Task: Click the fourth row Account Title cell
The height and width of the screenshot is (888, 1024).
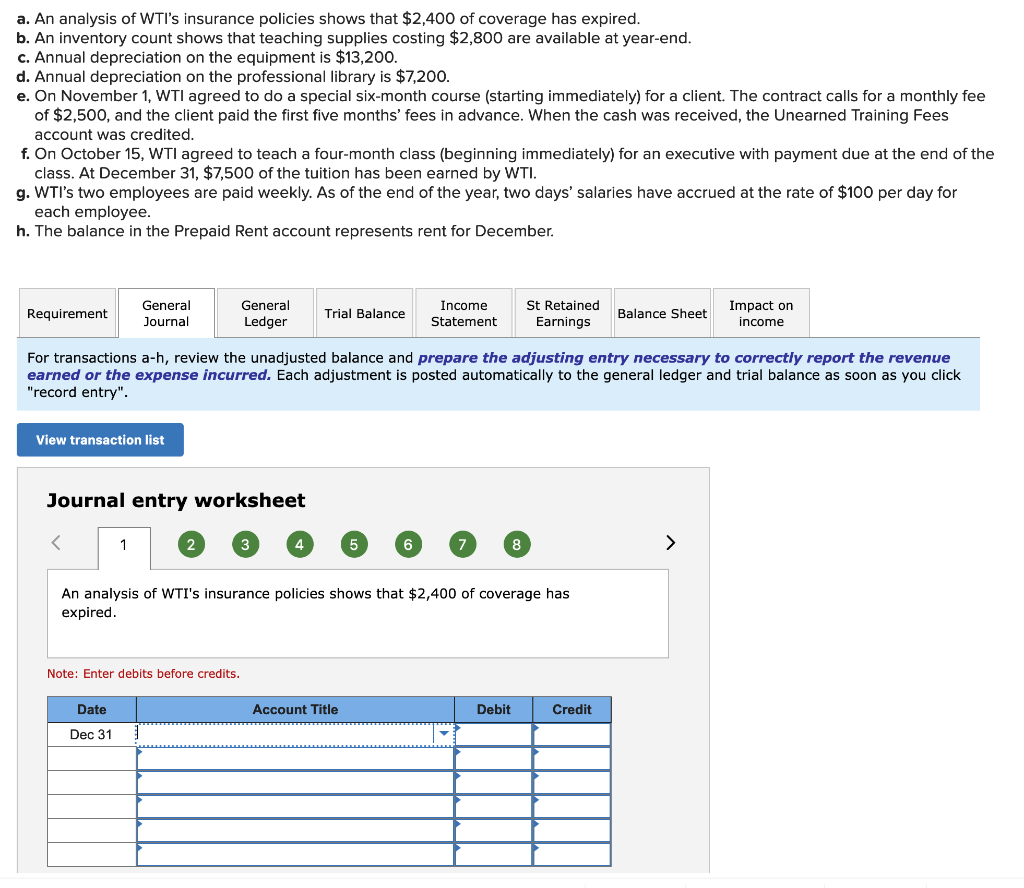Action: (295, 807)
